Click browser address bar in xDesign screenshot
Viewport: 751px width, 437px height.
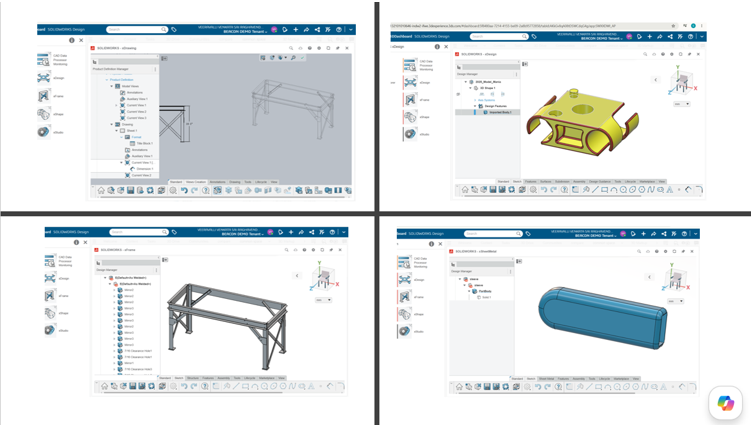pos(533,26)
